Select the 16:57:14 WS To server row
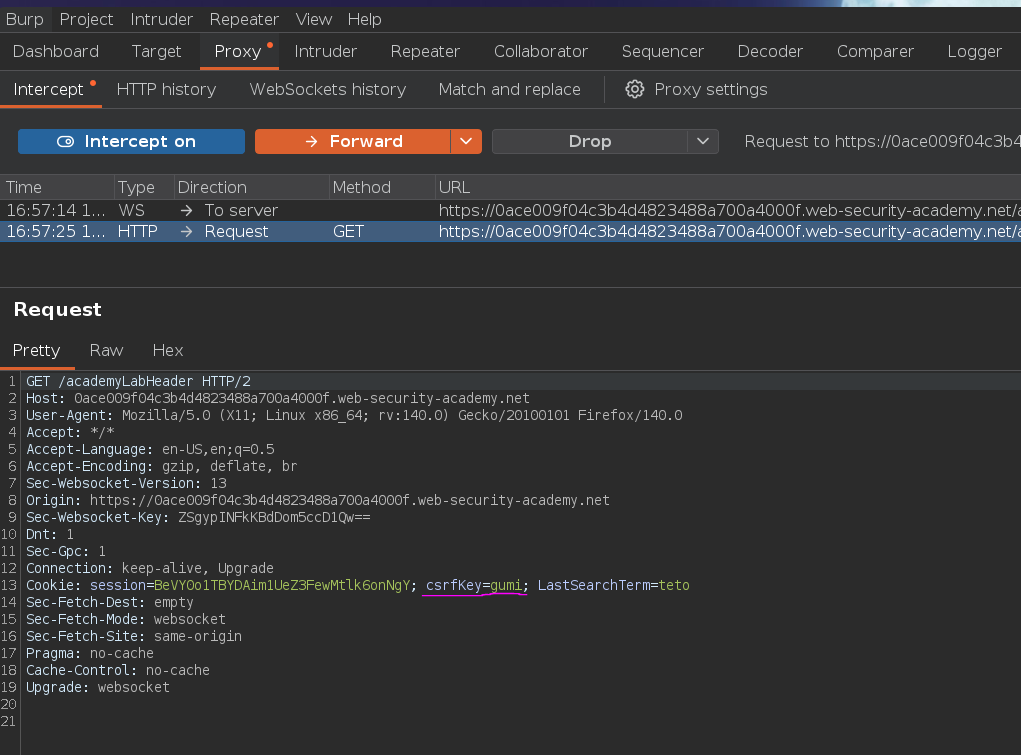 (510, 210)
